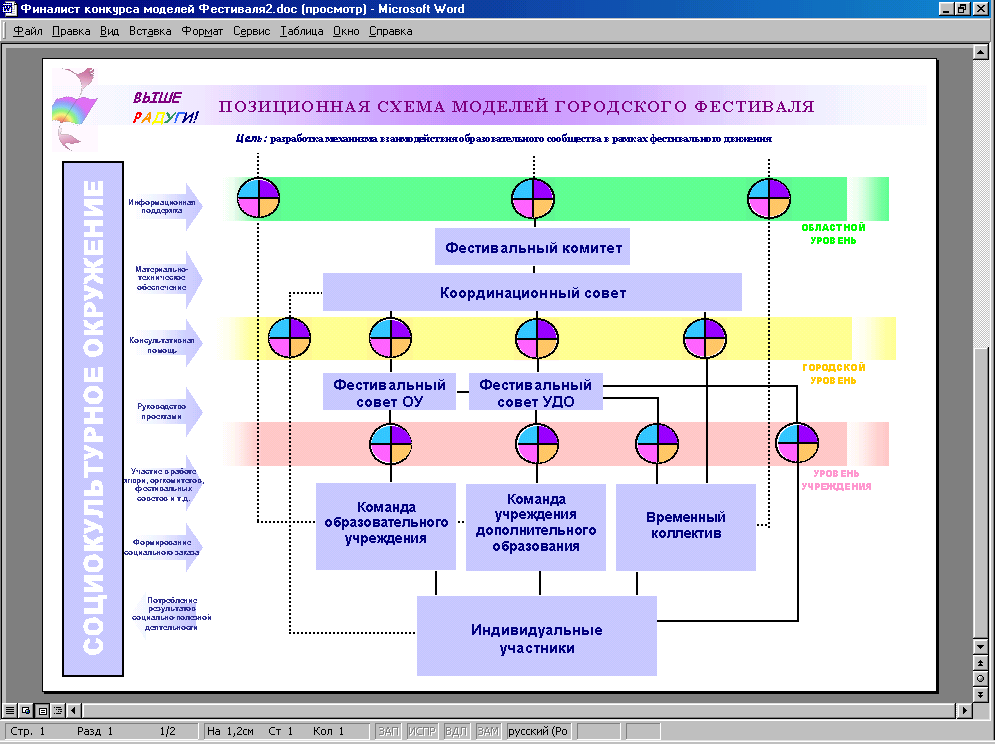
Task: Click the vertical scrollbar down arrow
Action: click(981, 647)
